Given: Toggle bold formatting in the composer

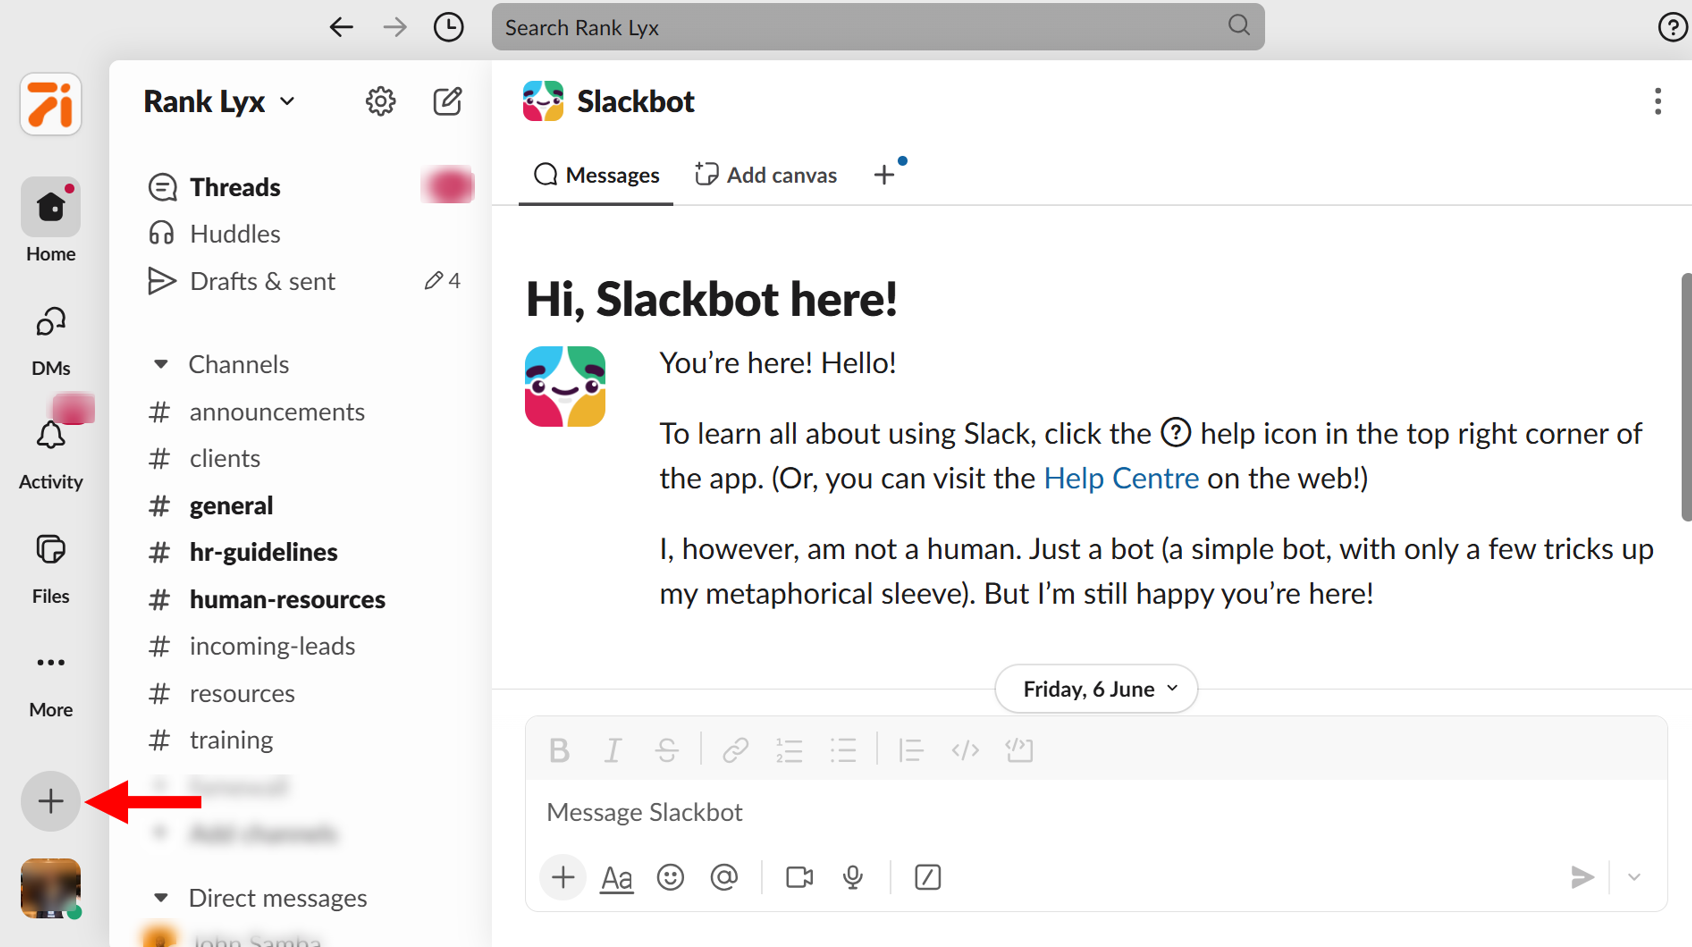Looking at the screenshot, I should tap(559, 749).
